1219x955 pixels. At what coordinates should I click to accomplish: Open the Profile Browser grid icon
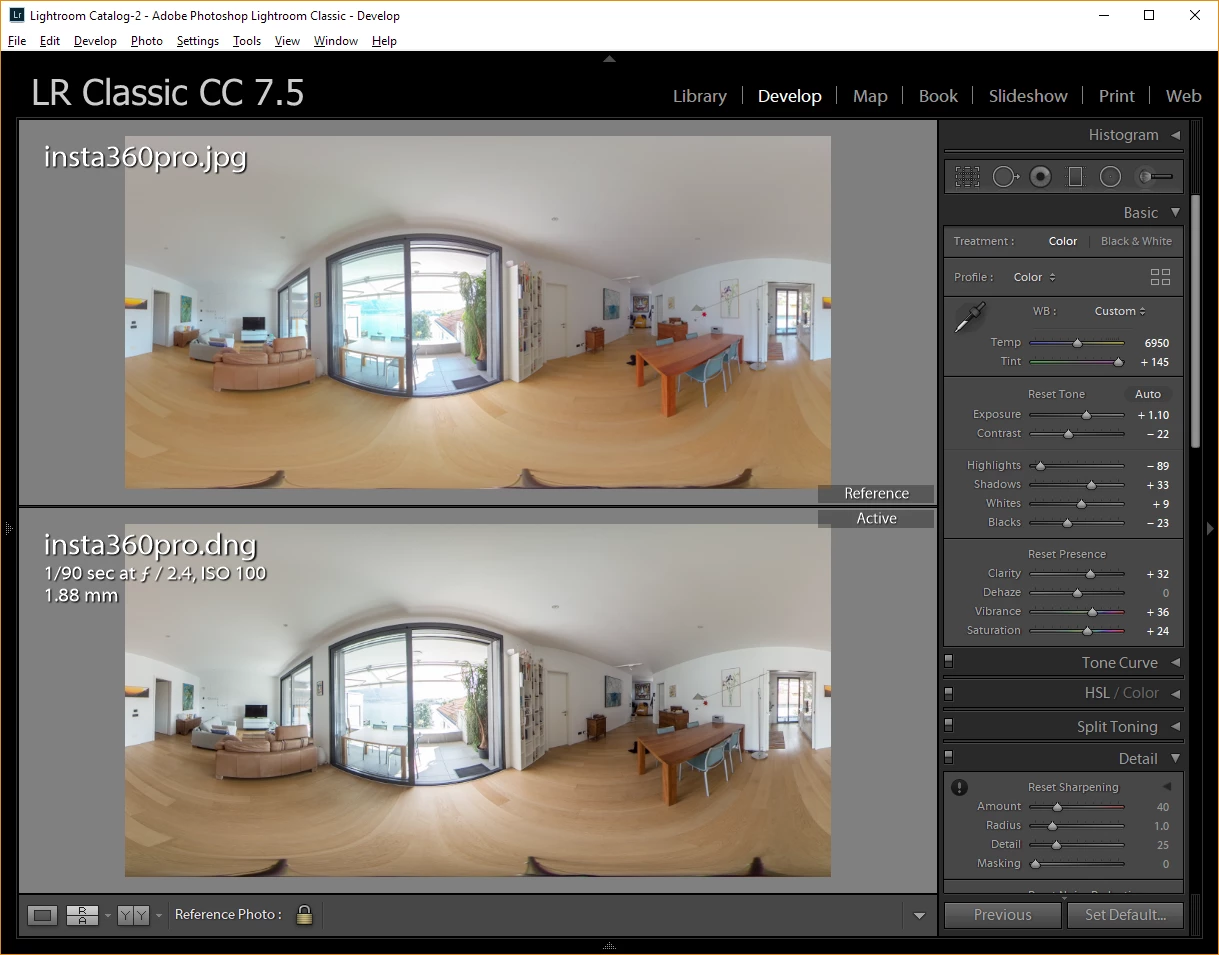(x=1160, y=277)
